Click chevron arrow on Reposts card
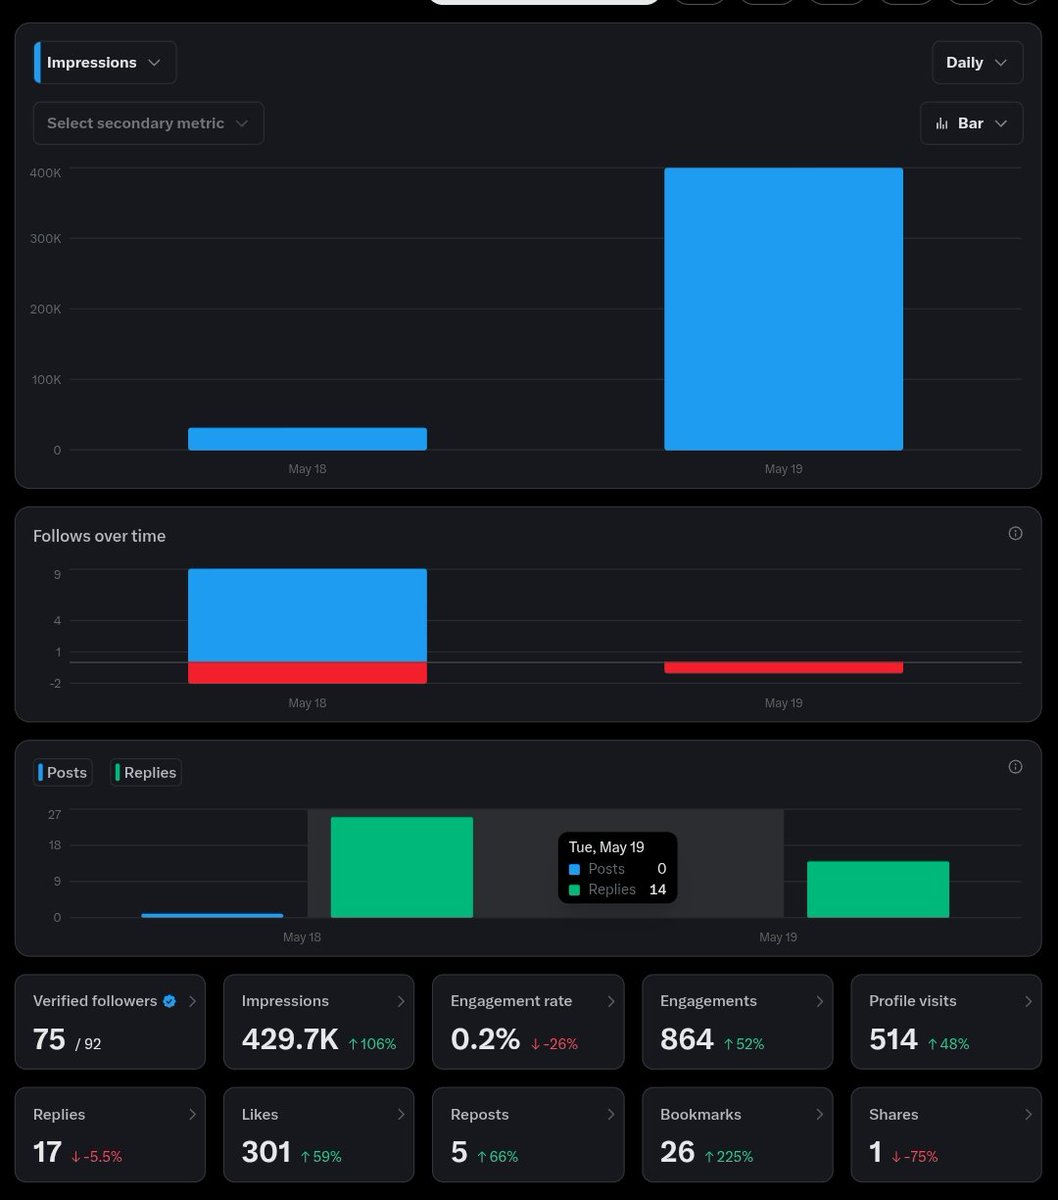Image resolution: width=1058 pixels, height=1200 pixels. click(610, 1114)
